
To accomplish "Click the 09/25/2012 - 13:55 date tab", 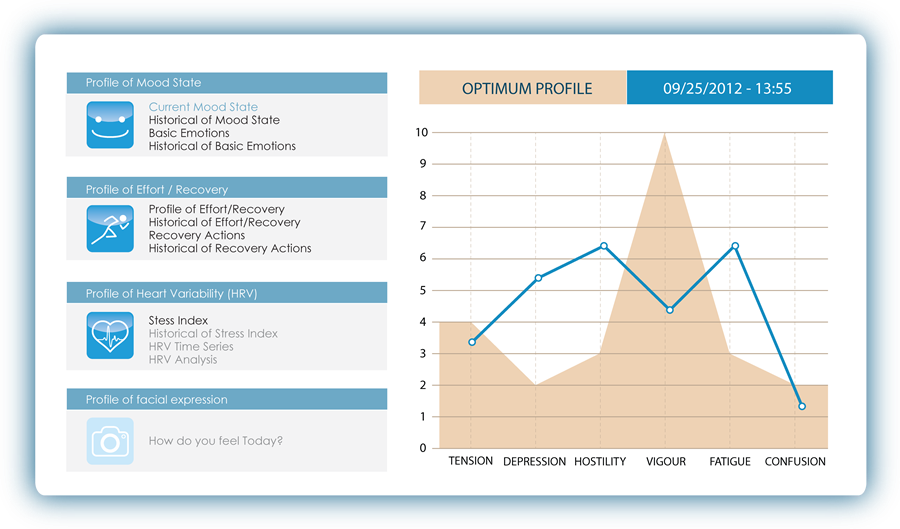I will click(727, 88).
